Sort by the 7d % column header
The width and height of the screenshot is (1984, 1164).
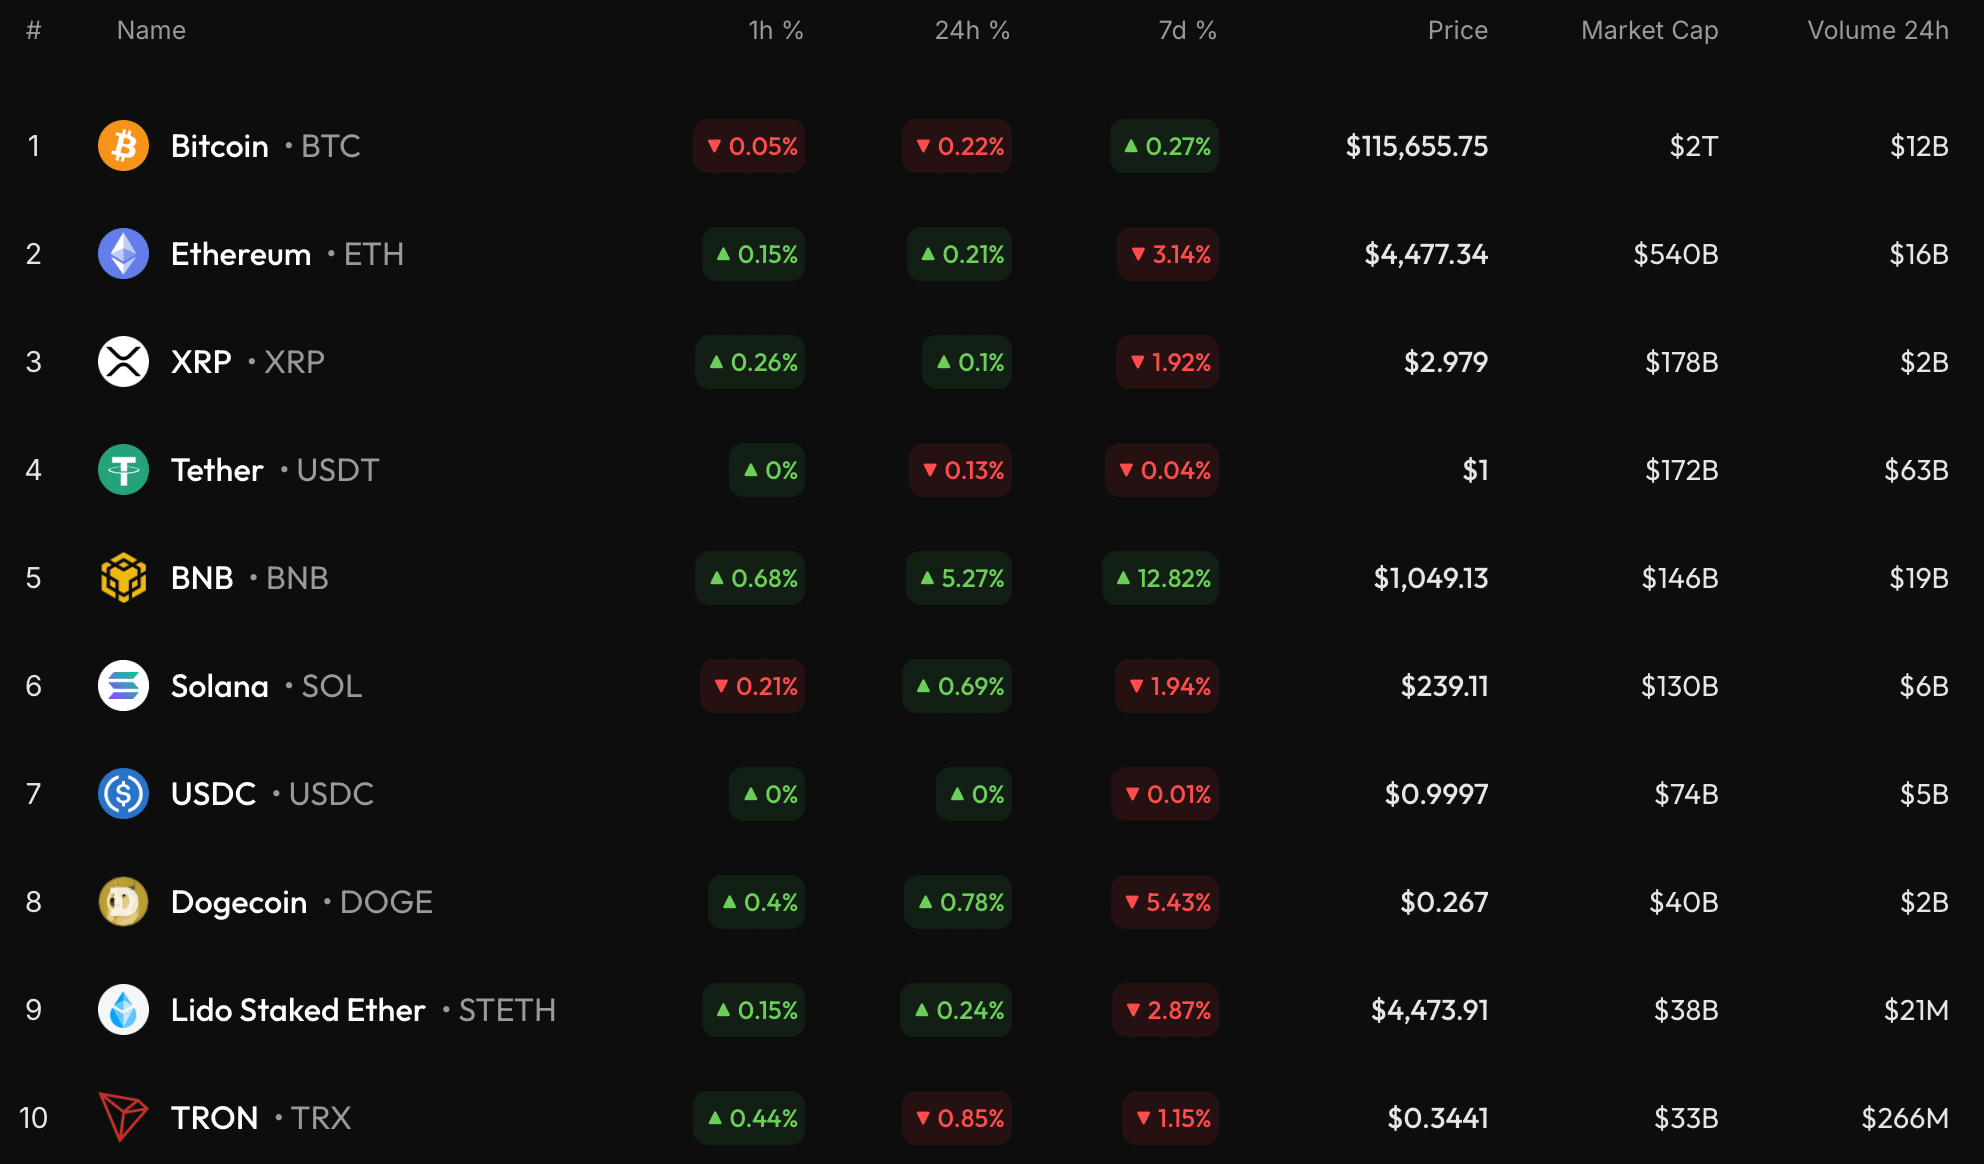[1187, 30]
